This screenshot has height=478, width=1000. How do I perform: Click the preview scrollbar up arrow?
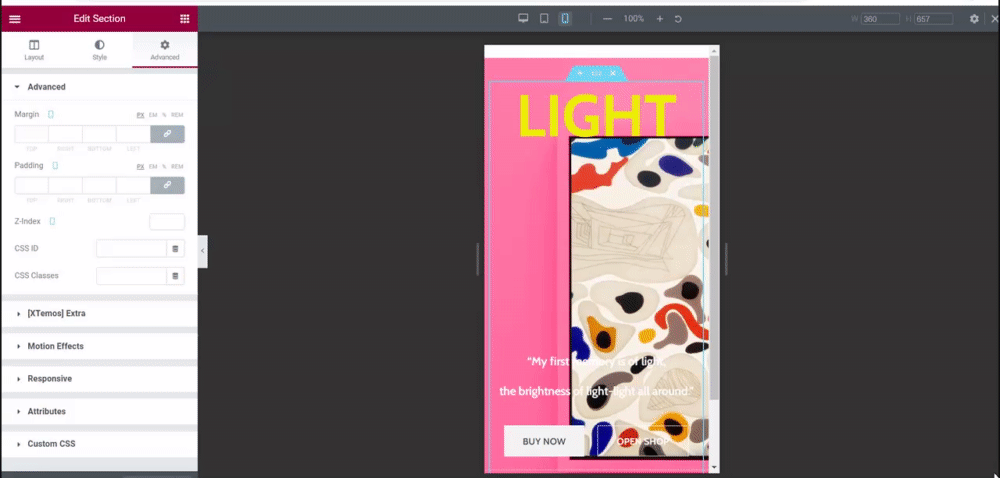click(x=714, y=50)
